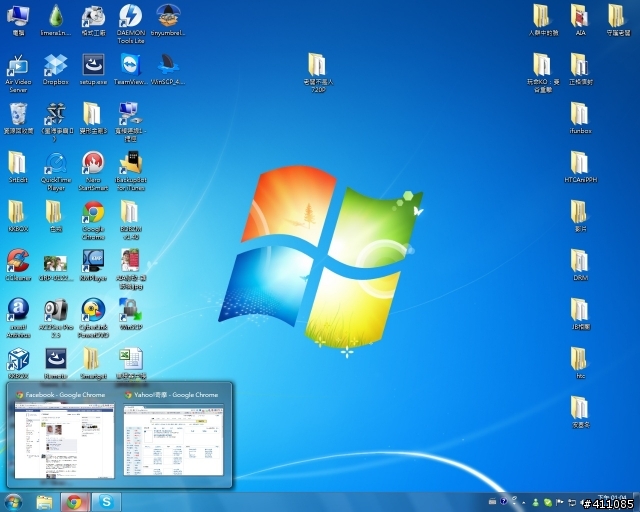
Task: Launch Google Chrome desktop shortcut
Action: (x=93, y=220)
